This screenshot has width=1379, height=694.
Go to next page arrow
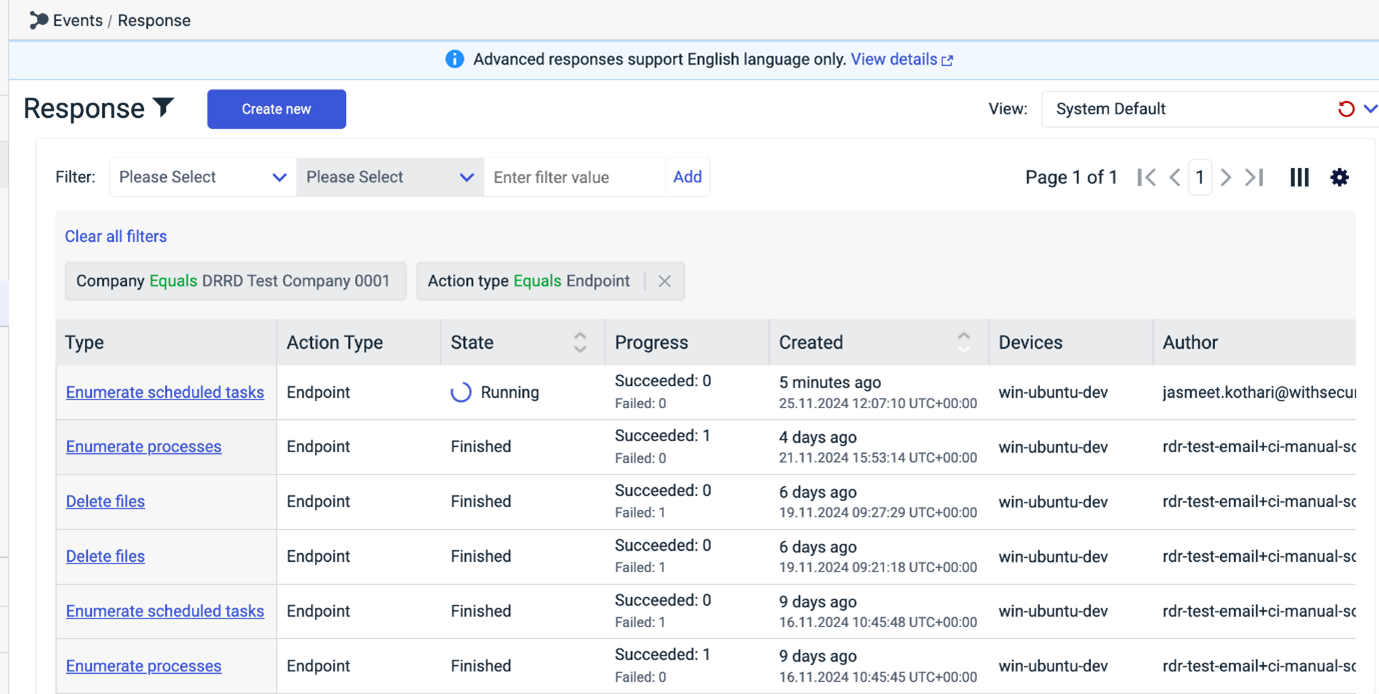tap(1226, 177)
